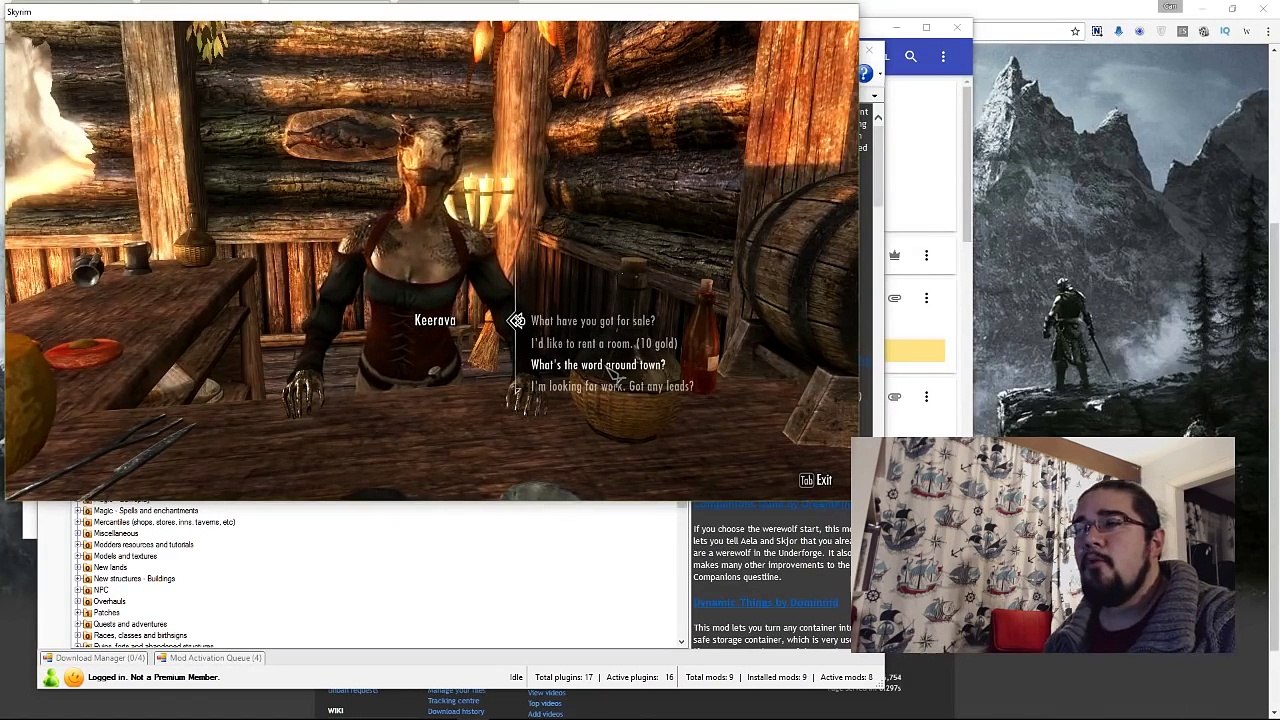Open 'Dynamic Things by Dominoid' link

pyautogui.click(x=766, y=603)
